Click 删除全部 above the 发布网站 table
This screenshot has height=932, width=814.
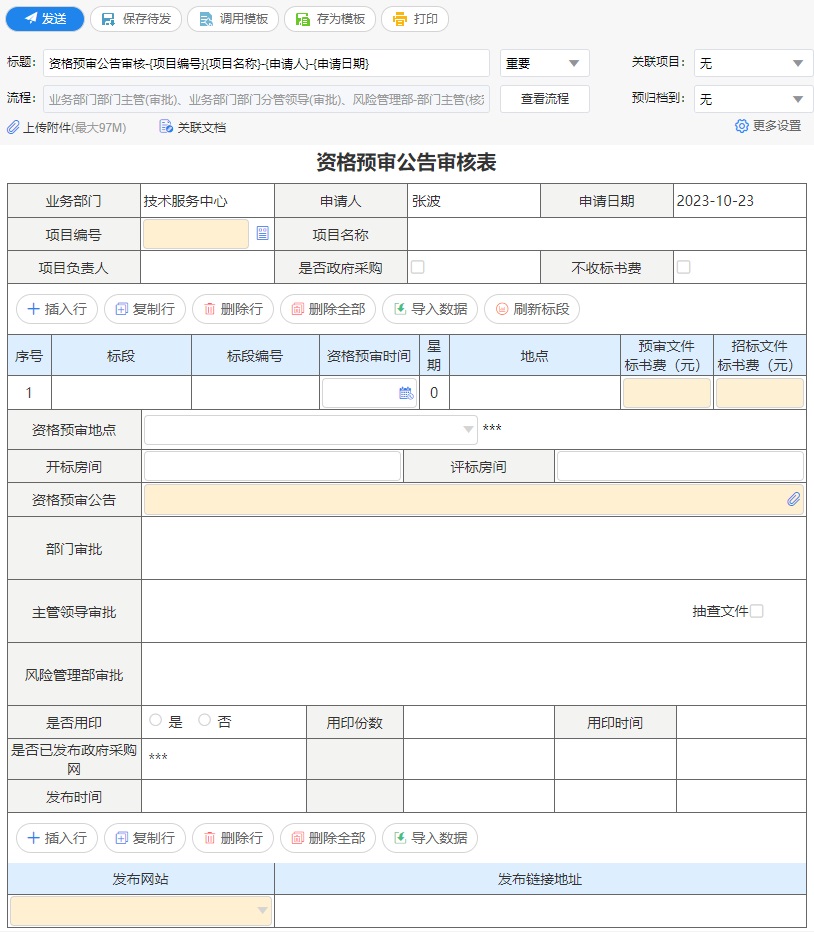point(328,838)
